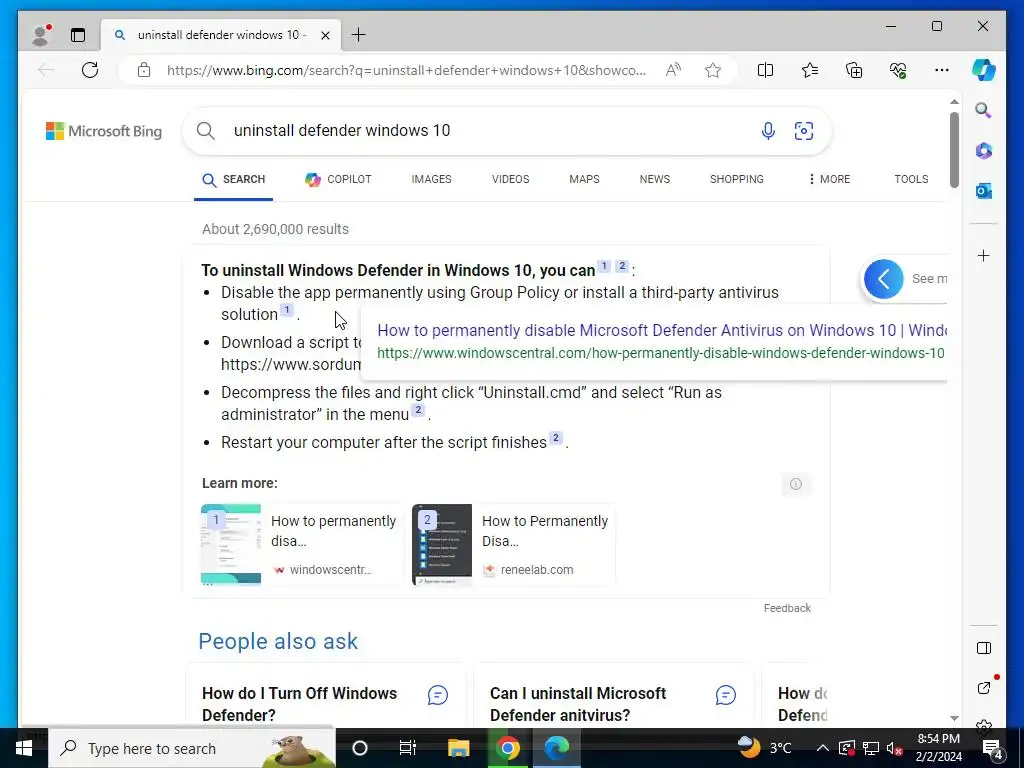Open File Explorer from taskbar
The height and width of the screenshot is (768, 1024).
(x=458, y=748)
